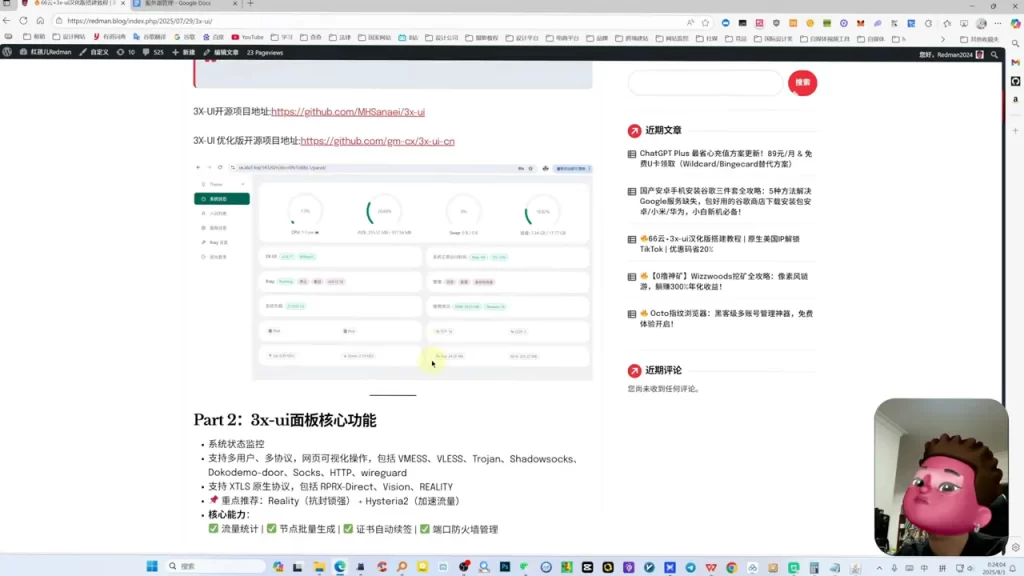The height and width of the screenshot is (576, 1024).
Task: Open the comments counter showing 525
Action: (153, 52)
